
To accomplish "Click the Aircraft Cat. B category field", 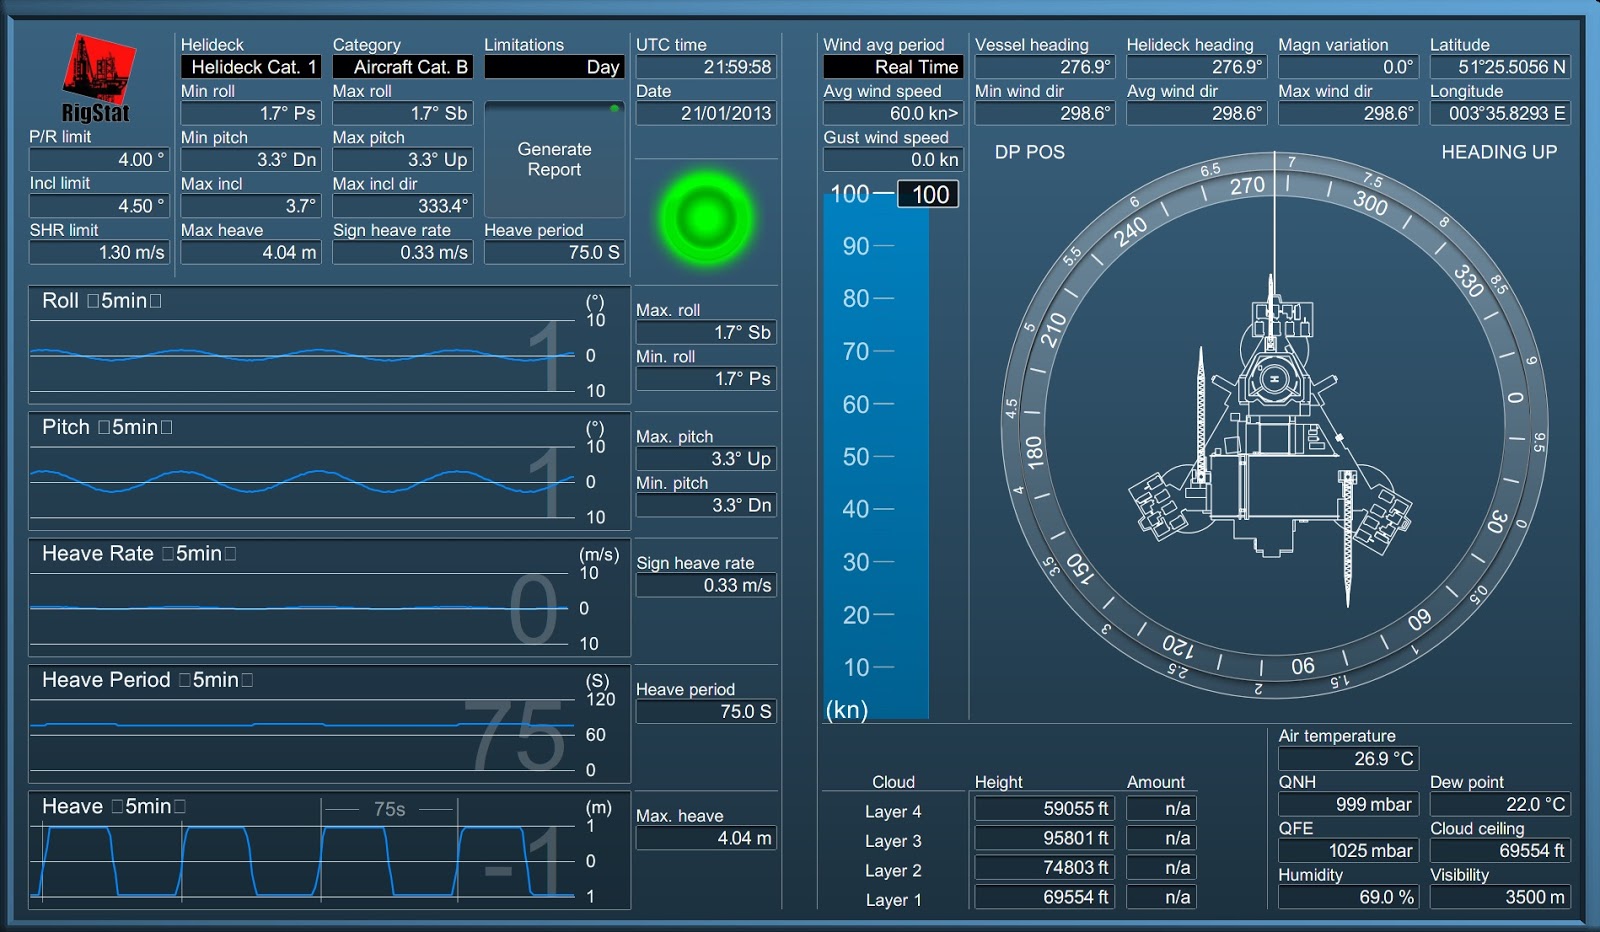I will (x=401, y=66).
